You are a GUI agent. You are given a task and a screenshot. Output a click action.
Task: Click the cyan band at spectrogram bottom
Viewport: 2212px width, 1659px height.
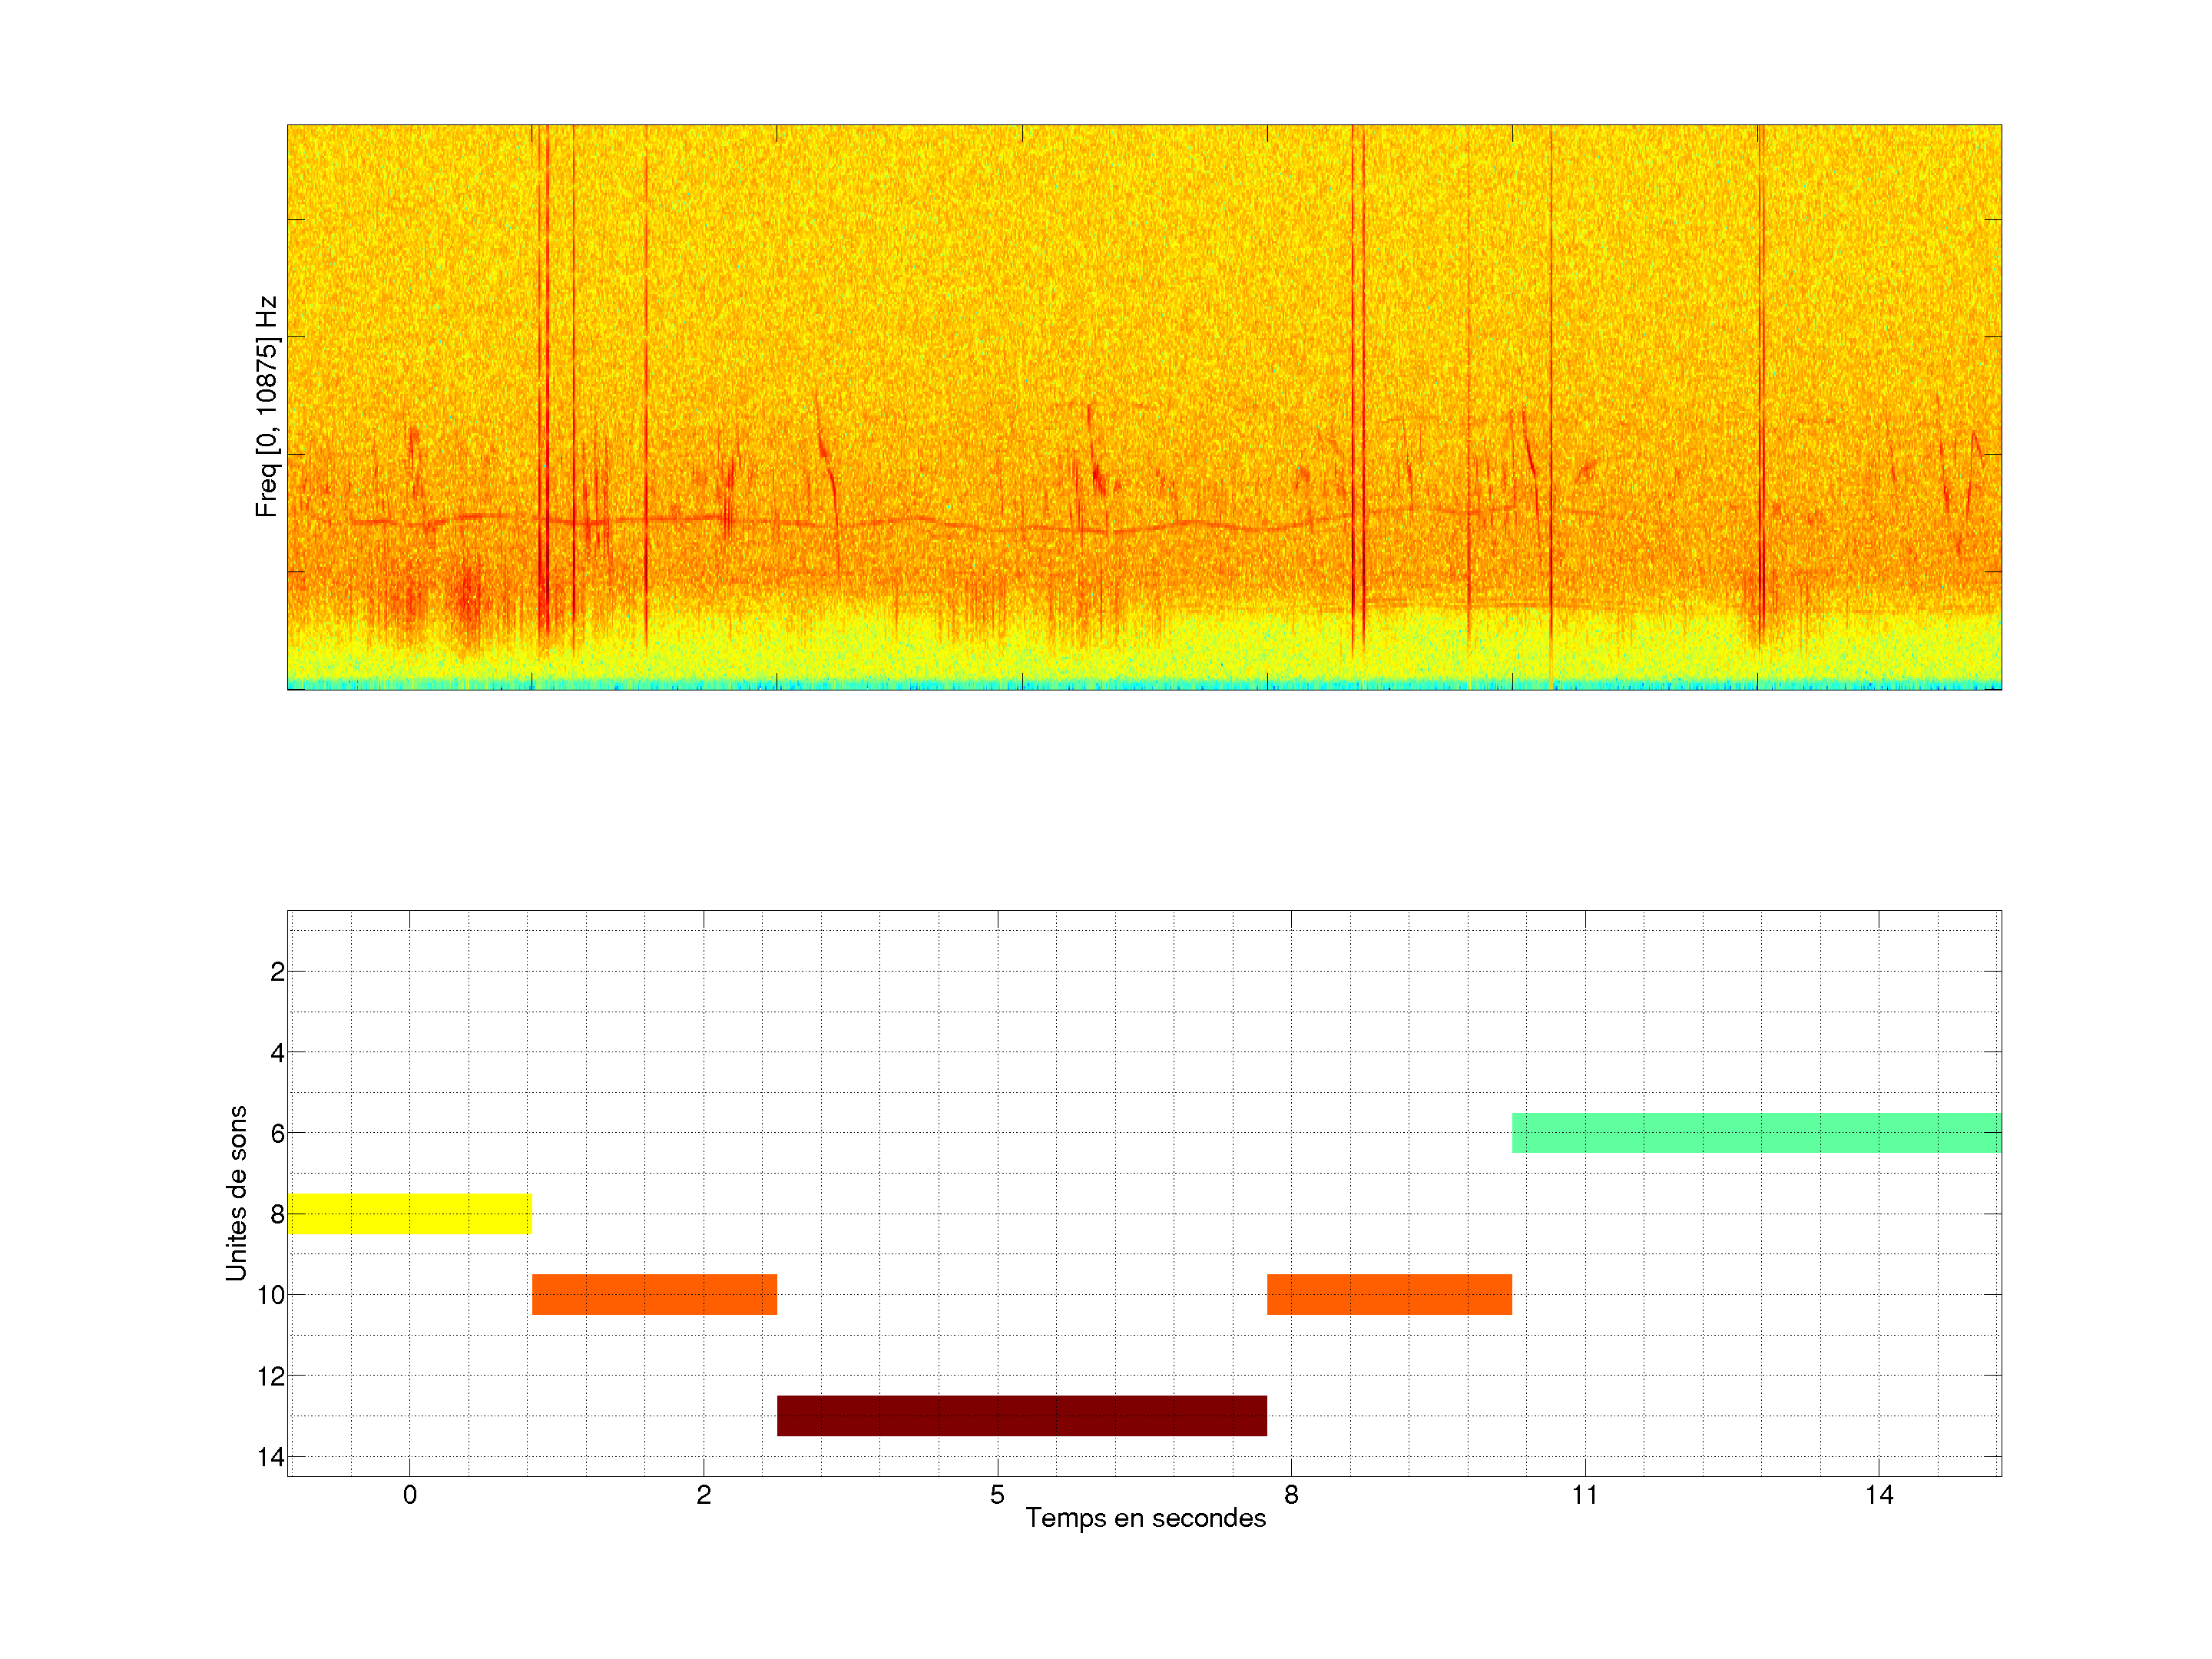[1144, 685]
